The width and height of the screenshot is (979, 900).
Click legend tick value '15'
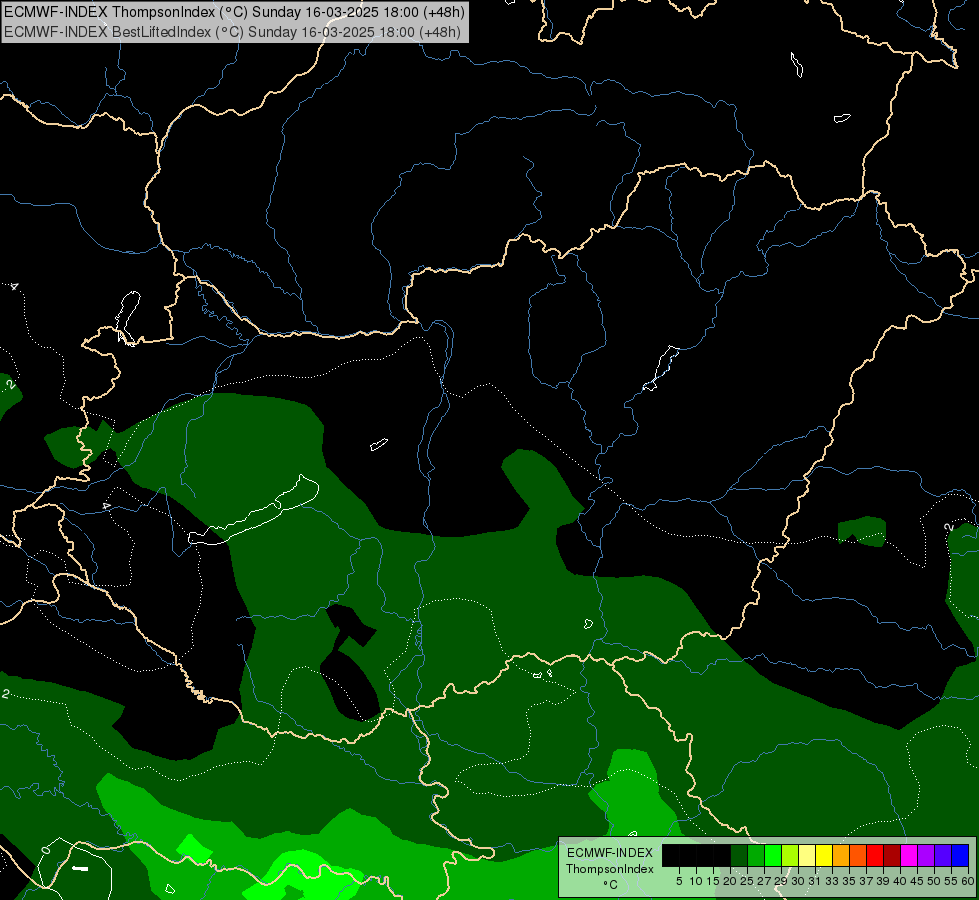pos(713,881)
